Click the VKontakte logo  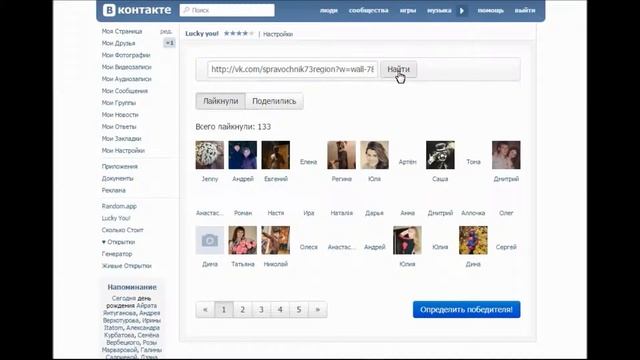pos(137,10)
